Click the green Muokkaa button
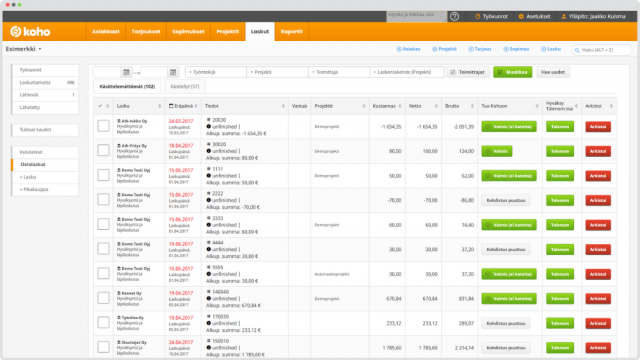Screen dimensions: 640x360 pyautogui.click(x=513, y=72)
